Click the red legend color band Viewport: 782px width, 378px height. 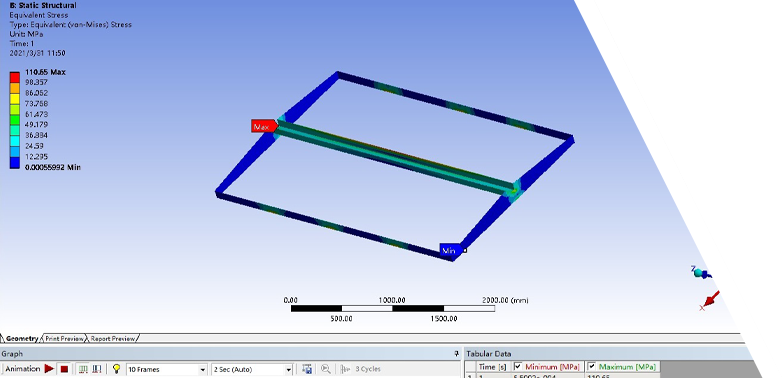tap(15, 77)
